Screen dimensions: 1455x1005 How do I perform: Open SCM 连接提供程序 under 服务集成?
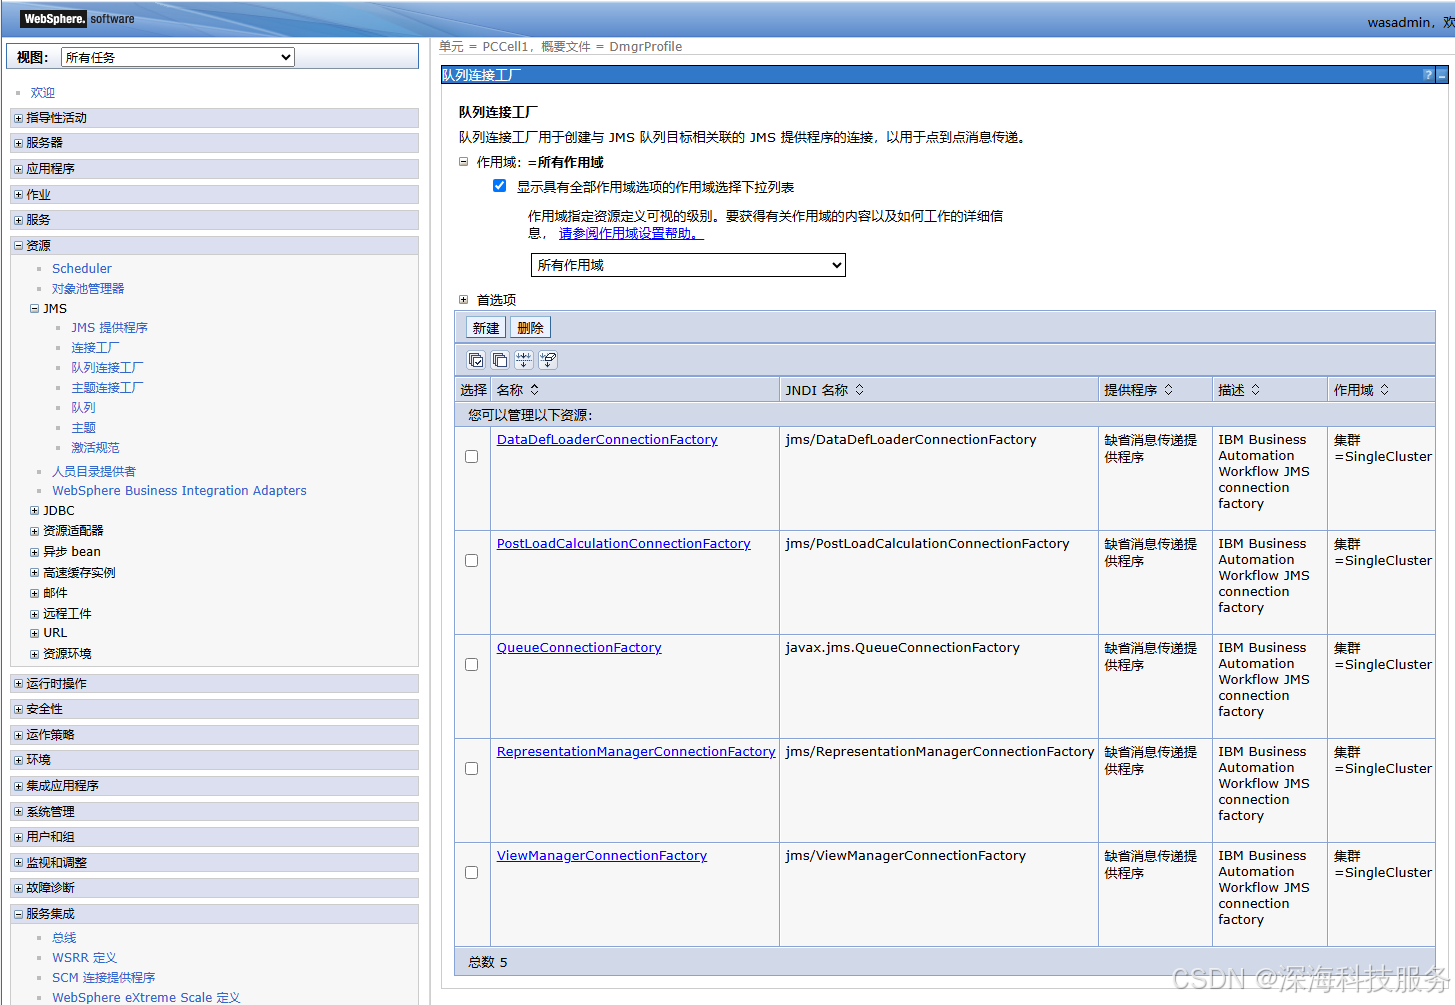pyautogui.click(x=104, y=977)
